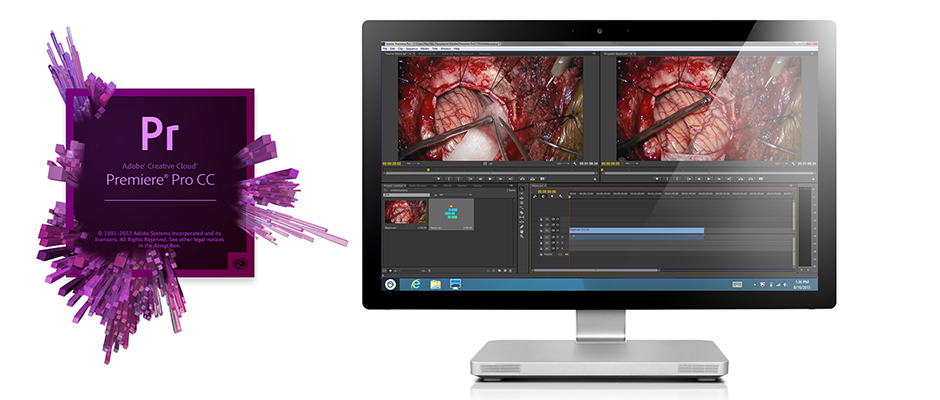The height and width of the screenshot is (400, 940).
Task: Toggle lock on the A1 track
Action: (x=541, y=237)
